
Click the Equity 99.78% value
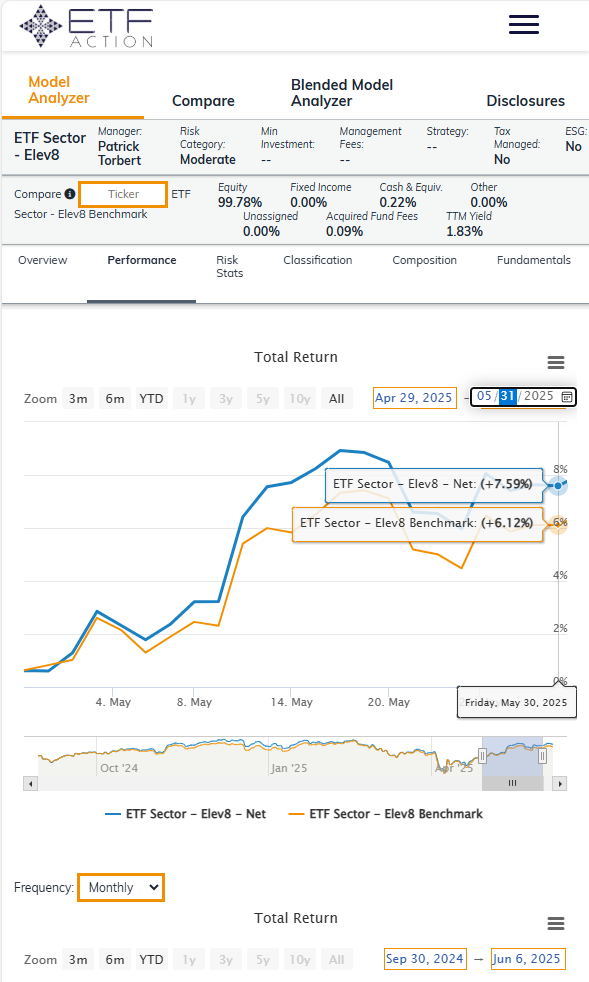pos(240,202)
